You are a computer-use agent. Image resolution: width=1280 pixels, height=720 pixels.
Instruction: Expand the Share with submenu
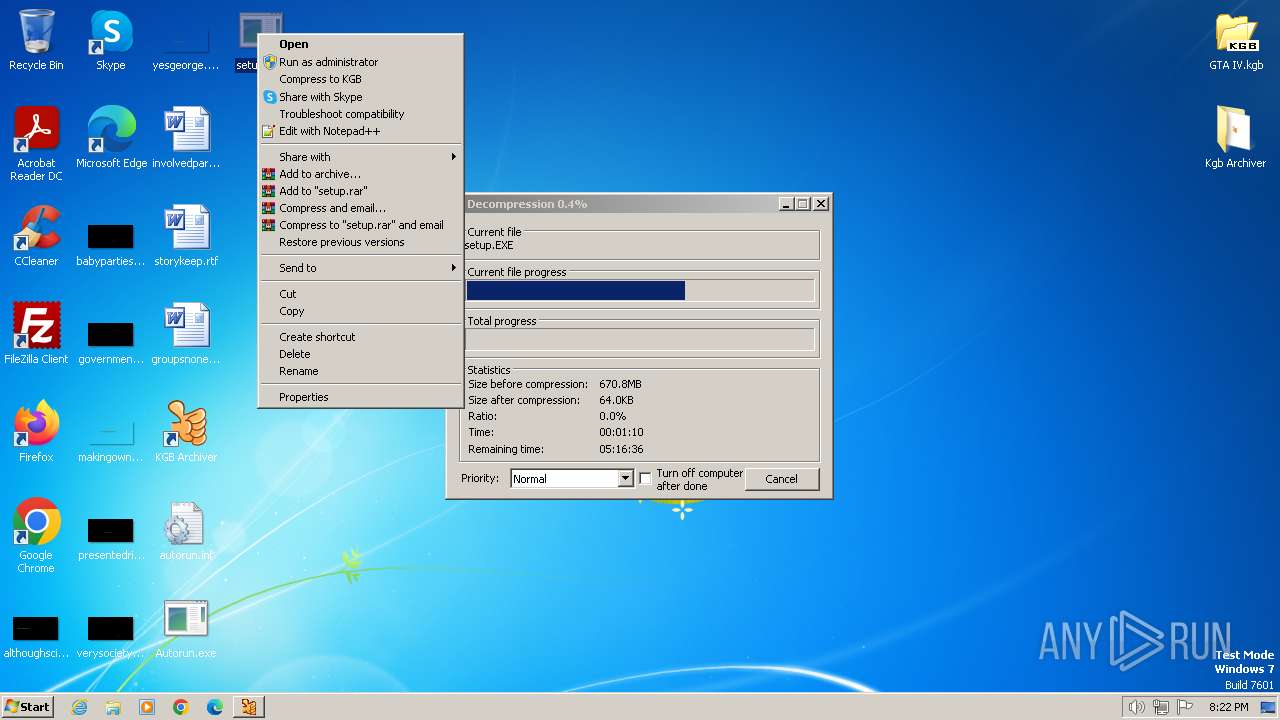click(361, 157)
